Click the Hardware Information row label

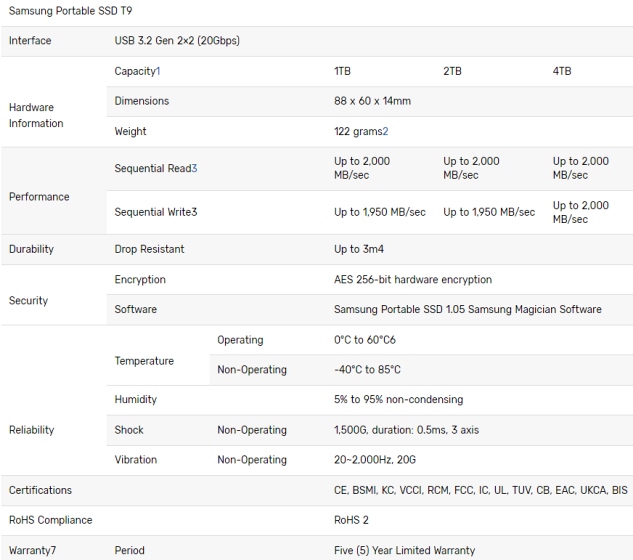point(36,115)
